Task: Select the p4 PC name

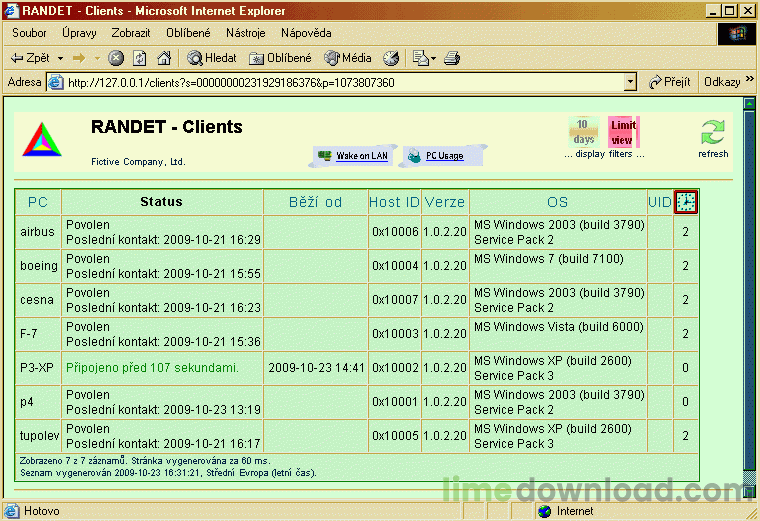Action: click(27, 402)
